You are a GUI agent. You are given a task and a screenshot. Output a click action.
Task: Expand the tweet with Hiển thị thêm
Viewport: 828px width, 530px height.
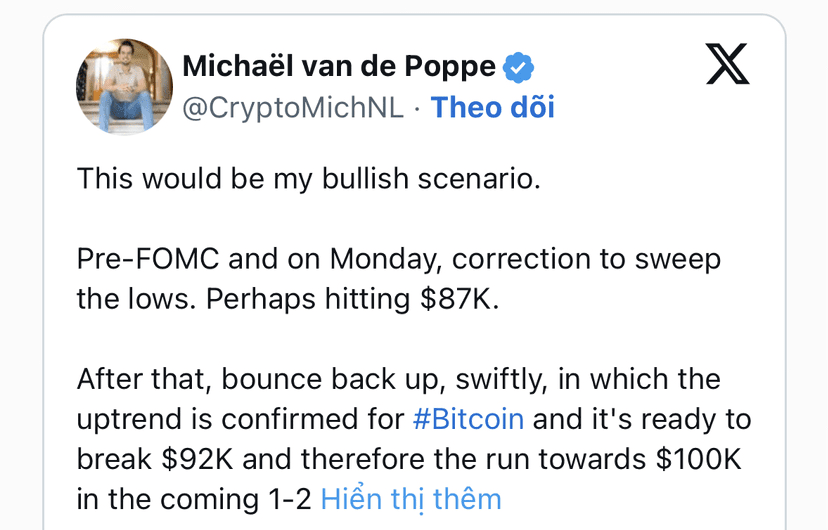(x=411, y=499)
